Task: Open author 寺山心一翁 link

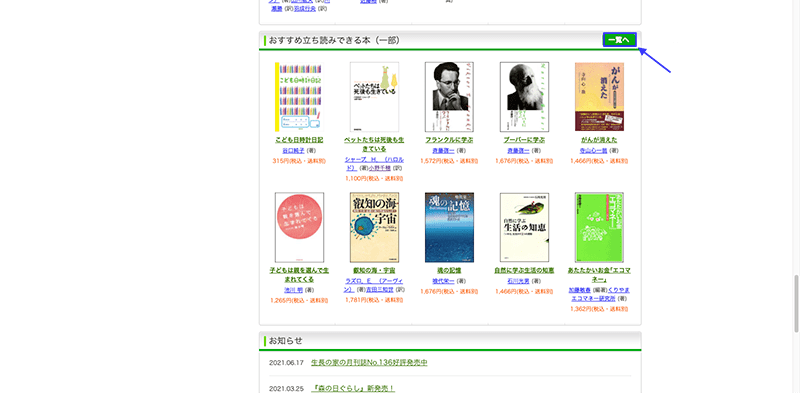Action: [x=594, y=151]
